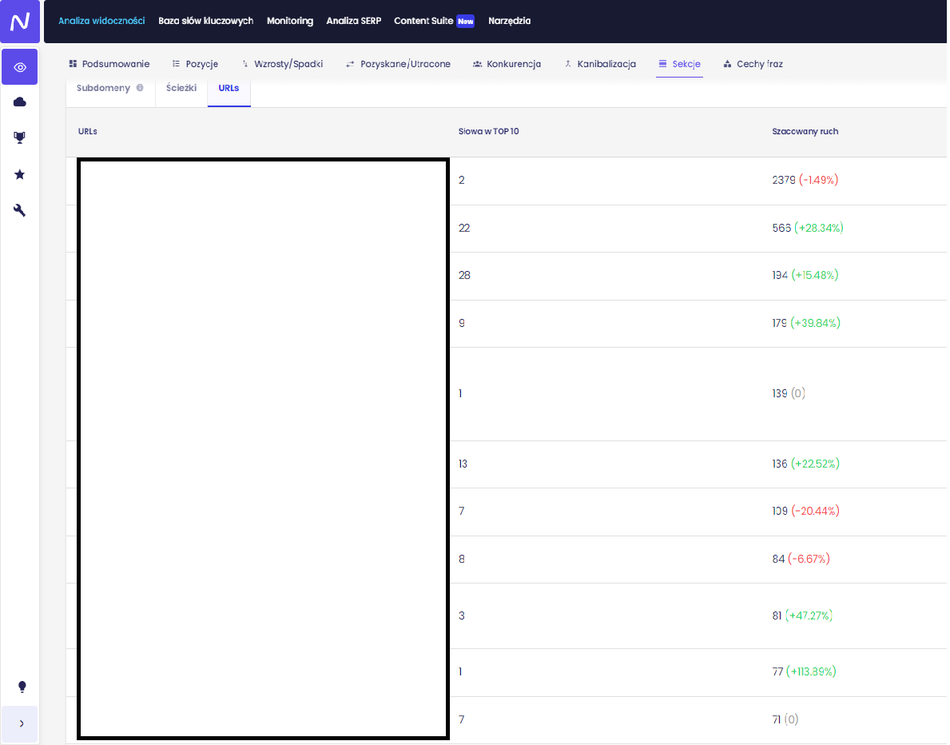This screenshot has width=950, height=745.
Task: Open the wrench tools sidebar icon
Action: click(20, 210)
